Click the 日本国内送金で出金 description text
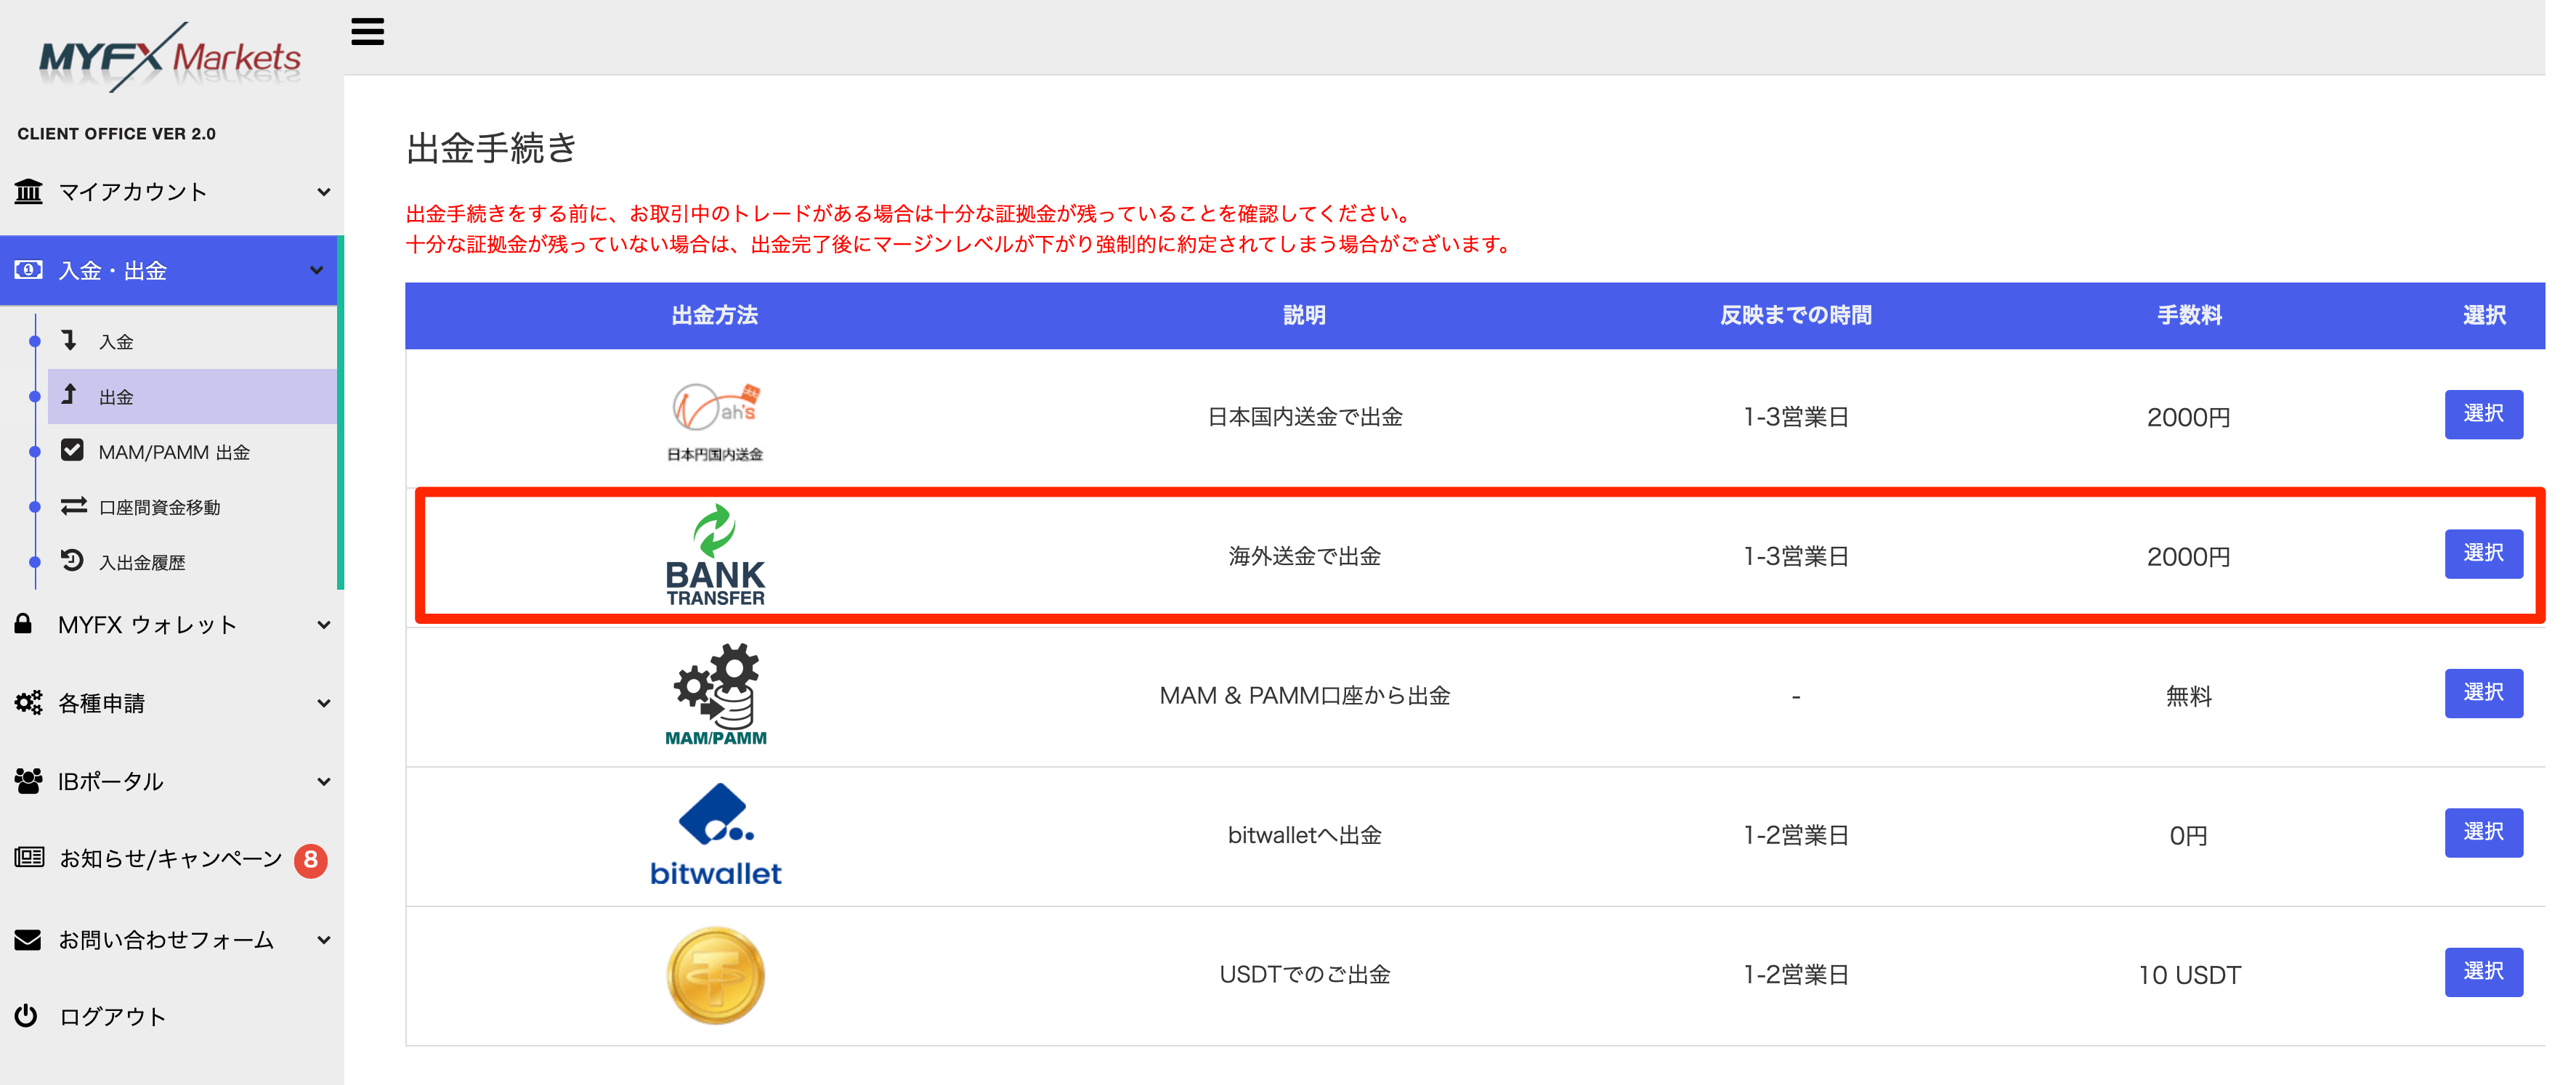Image resolution: width=2576 pixels, height=1085 pixels. tap(1304, 417)
